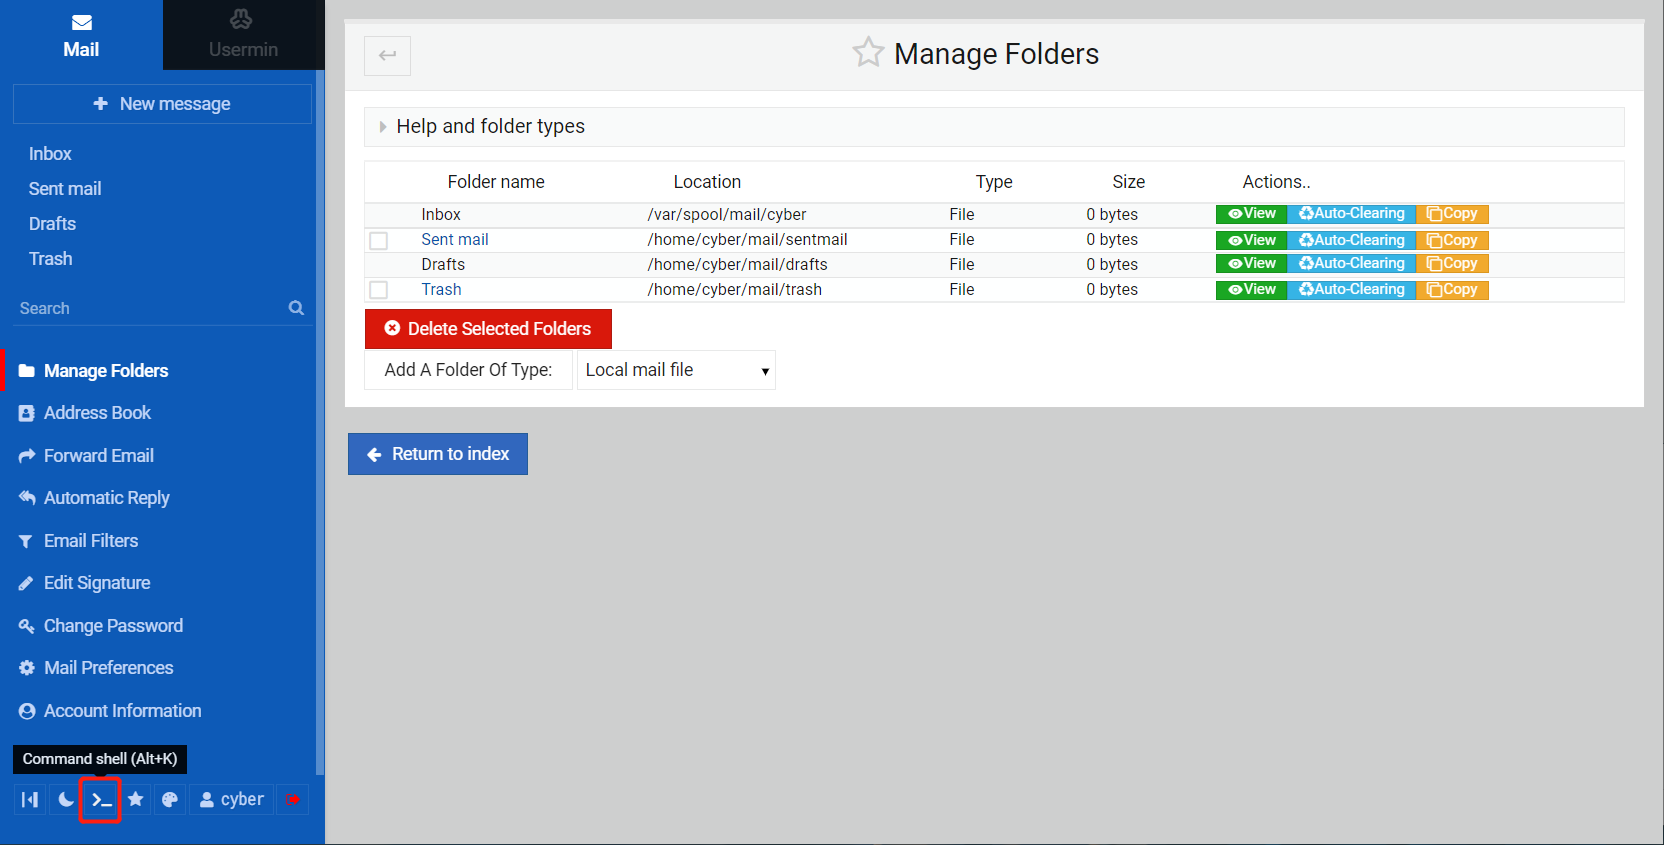
Task: Click Delete Selected Folders
Action: coord(488,329)
